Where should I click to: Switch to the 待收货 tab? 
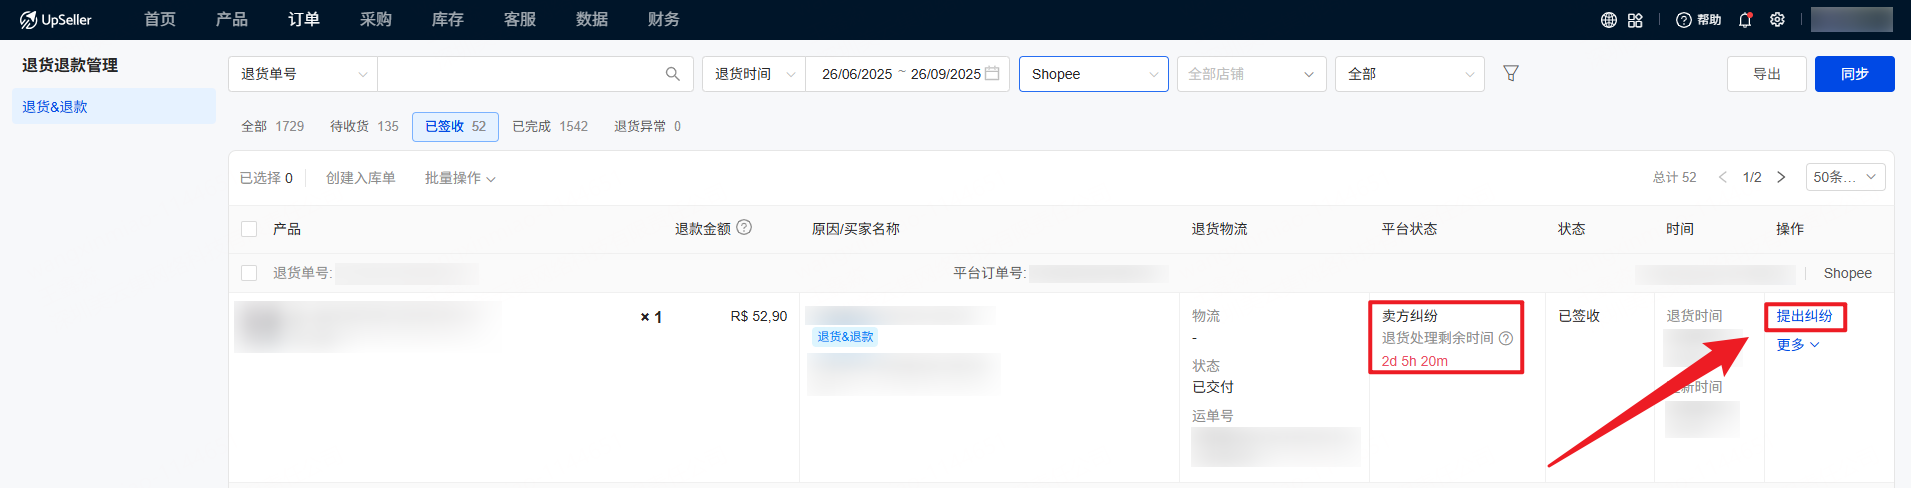[364, 127]
